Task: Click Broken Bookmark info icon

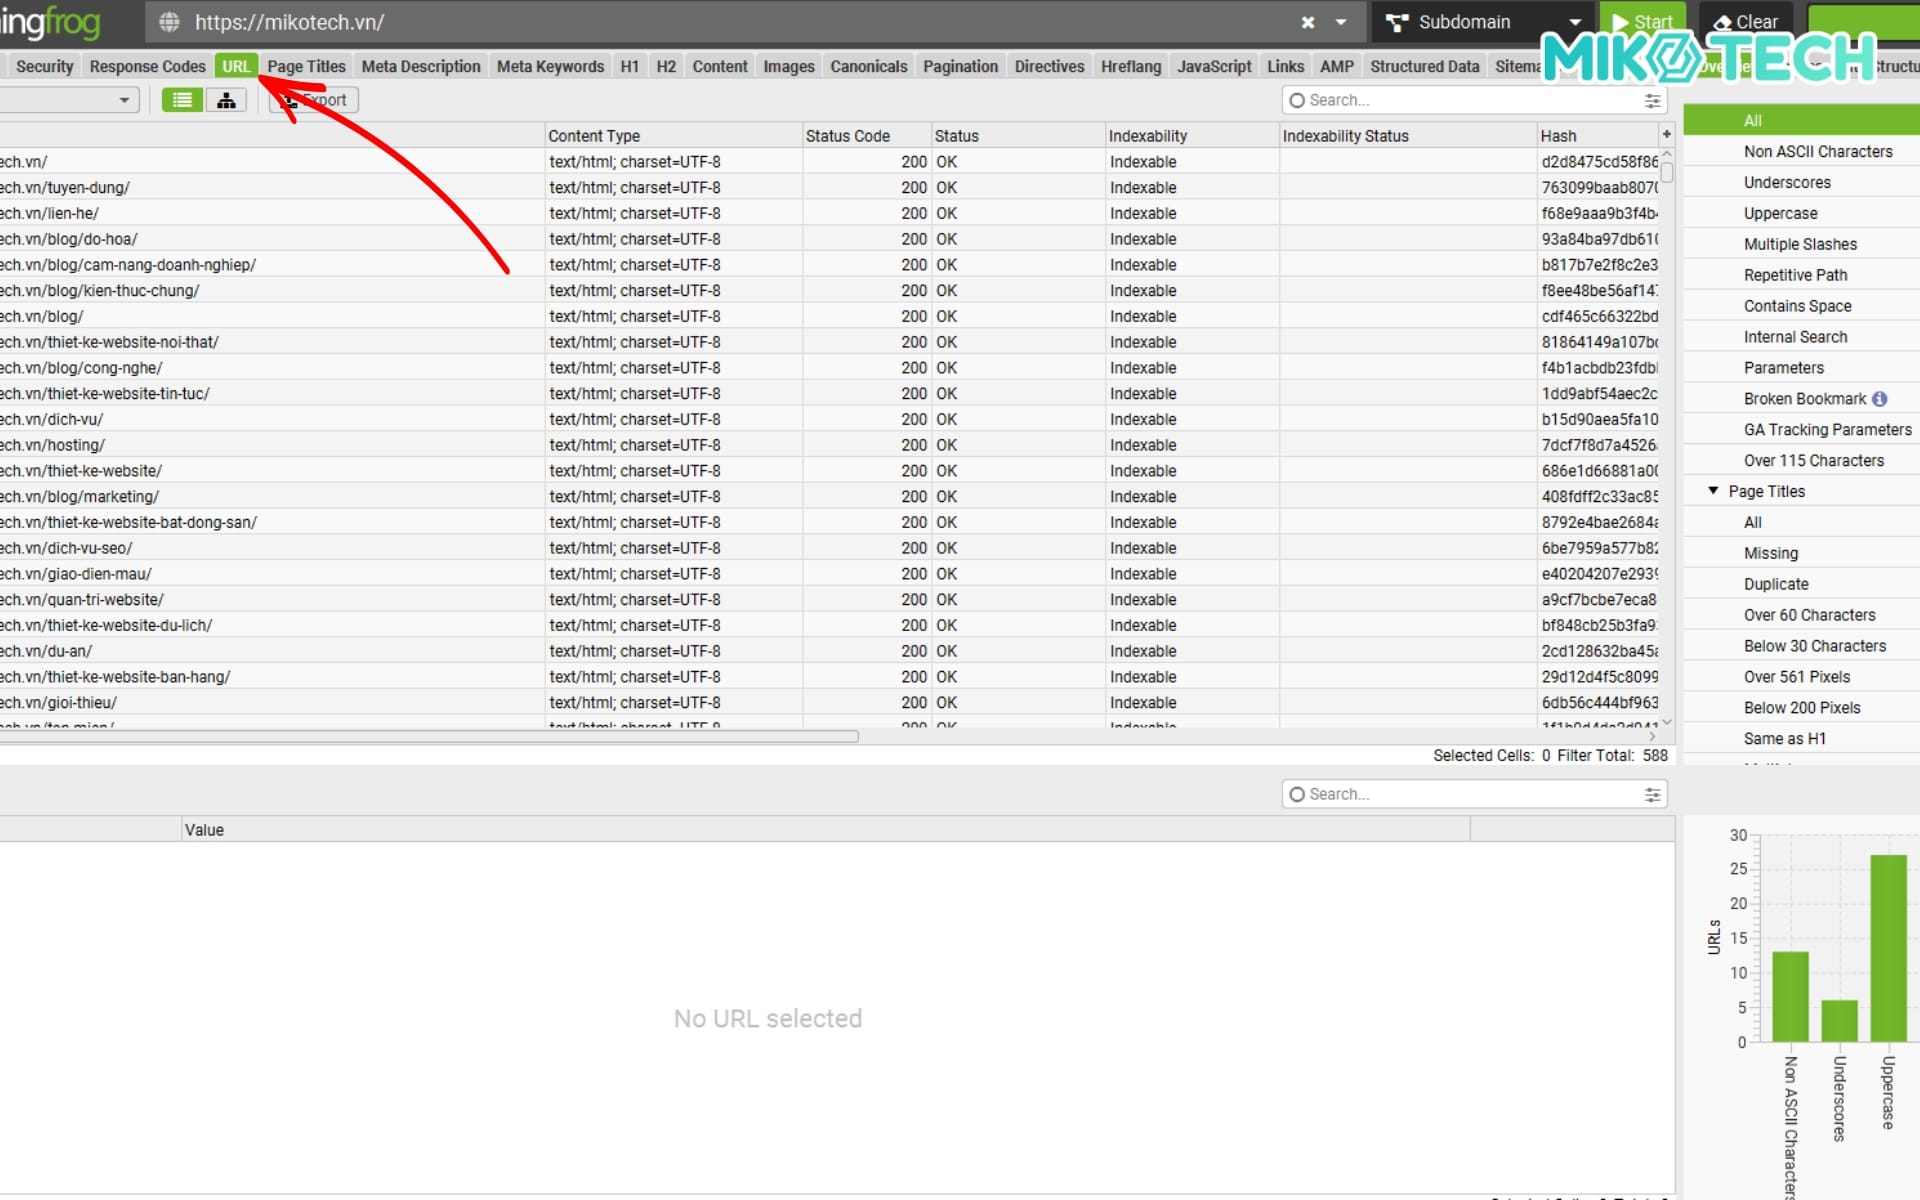Action: click(x=1880, y=399)
